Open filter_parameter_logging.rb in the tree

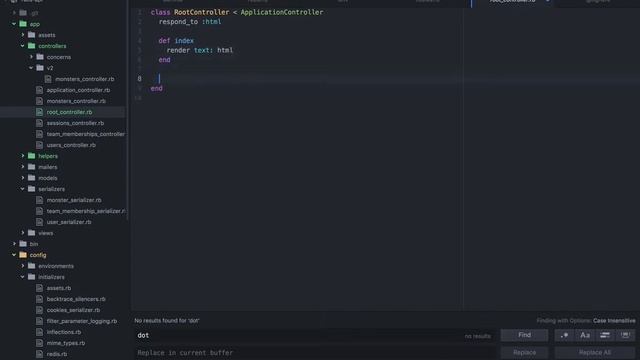(x=82, y=321)
